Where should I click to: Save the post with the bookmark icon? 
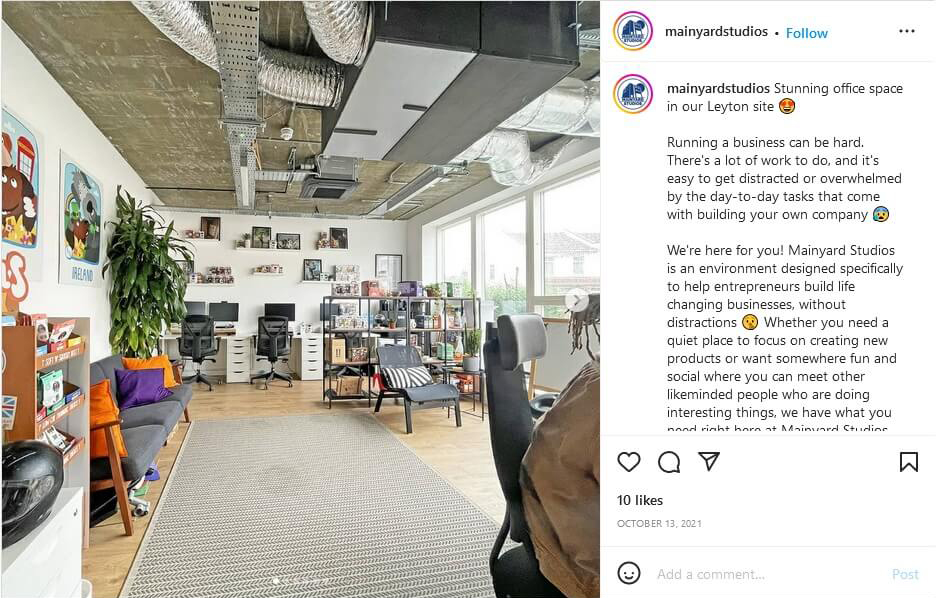908,462
